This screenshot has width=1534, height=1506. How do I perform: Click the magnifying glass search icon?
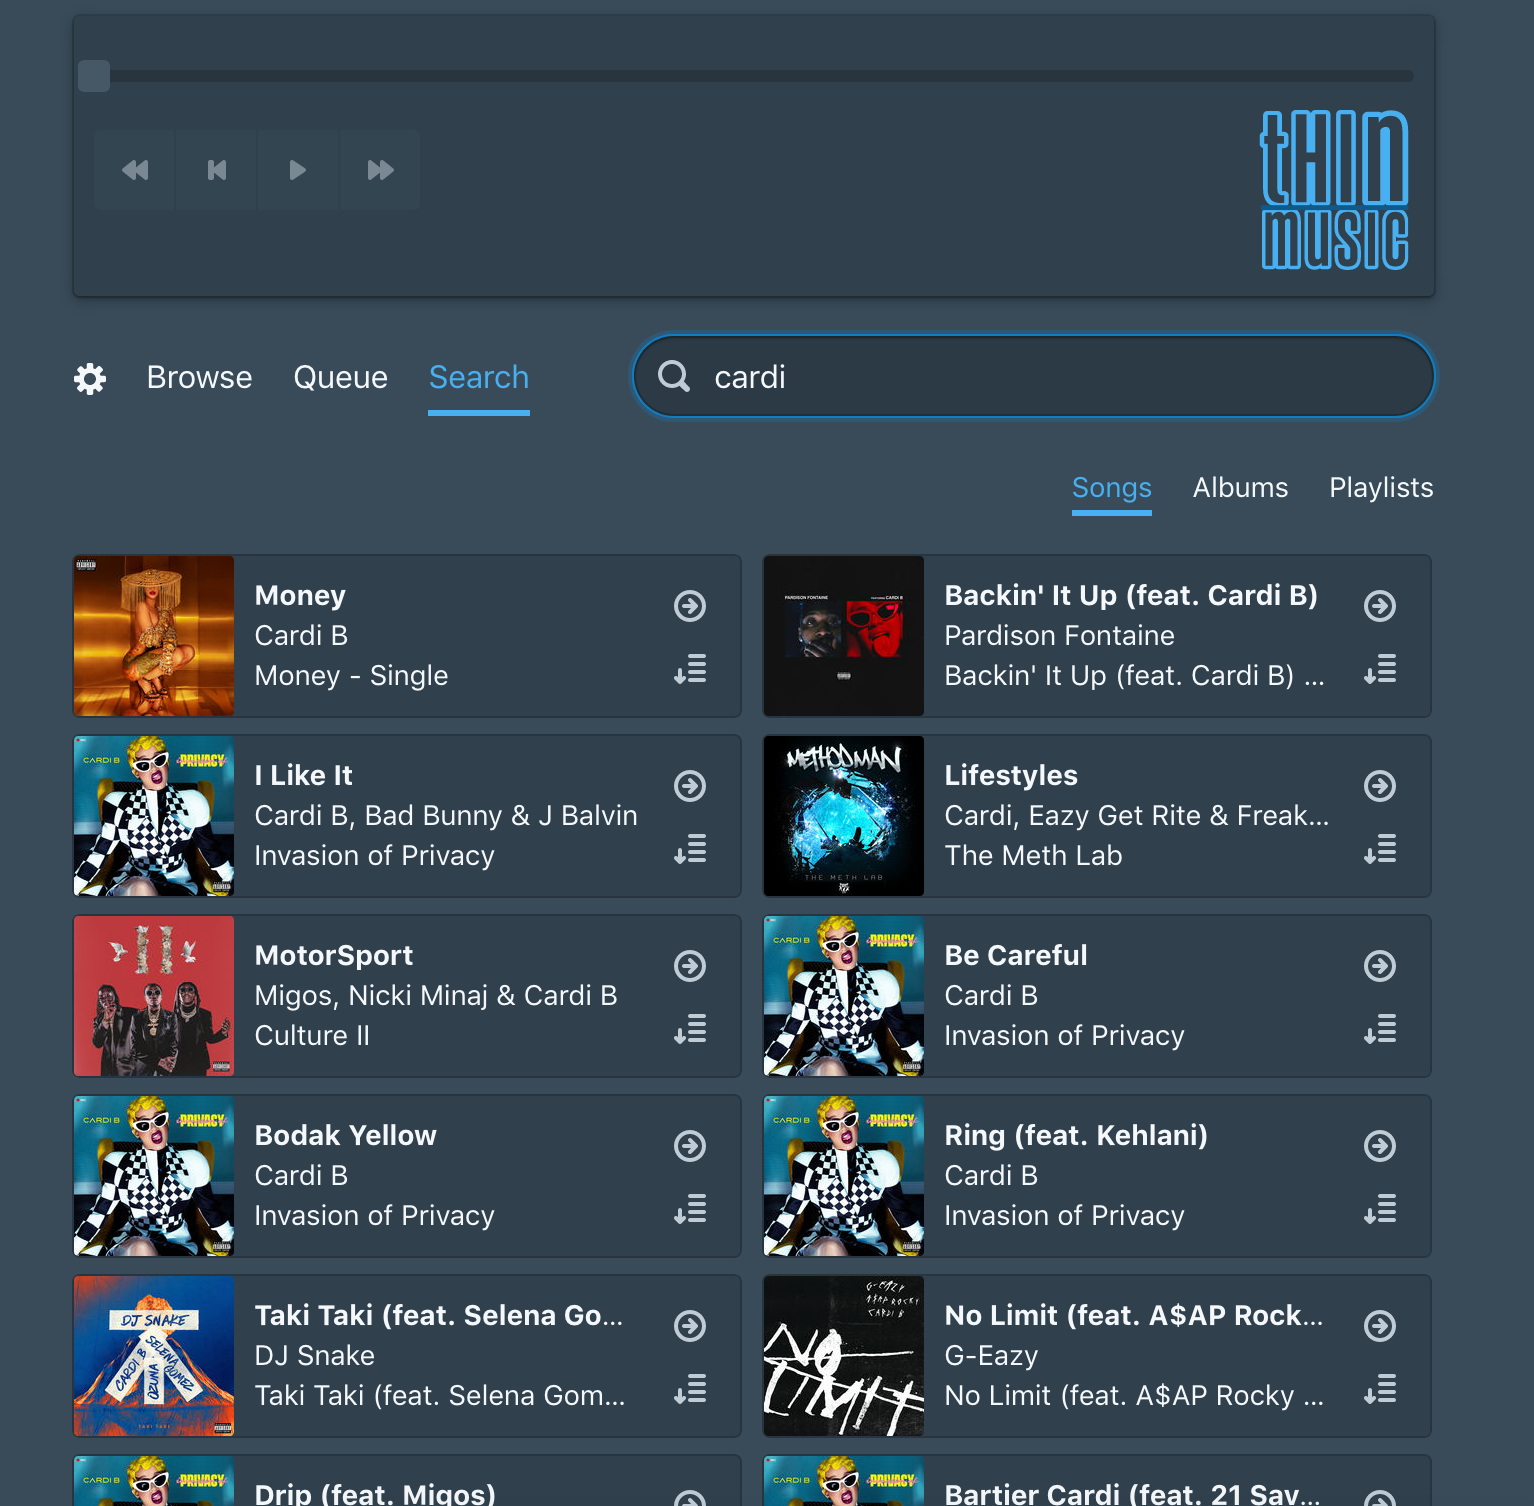(x=674, y=376)
